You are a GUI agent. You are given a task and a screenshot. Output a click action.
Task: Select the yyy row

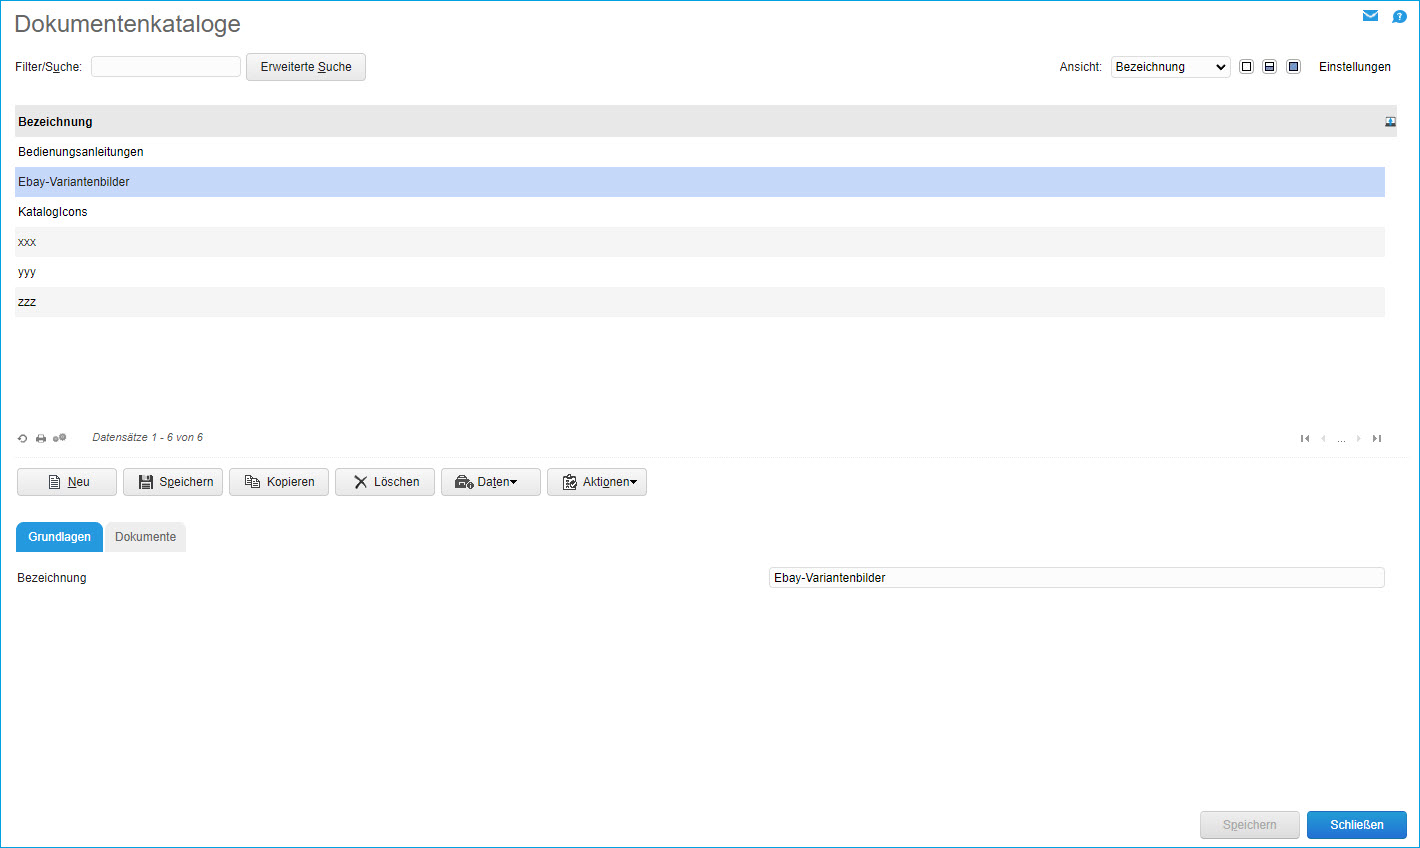pyautogui.click(x=700, y=272)
